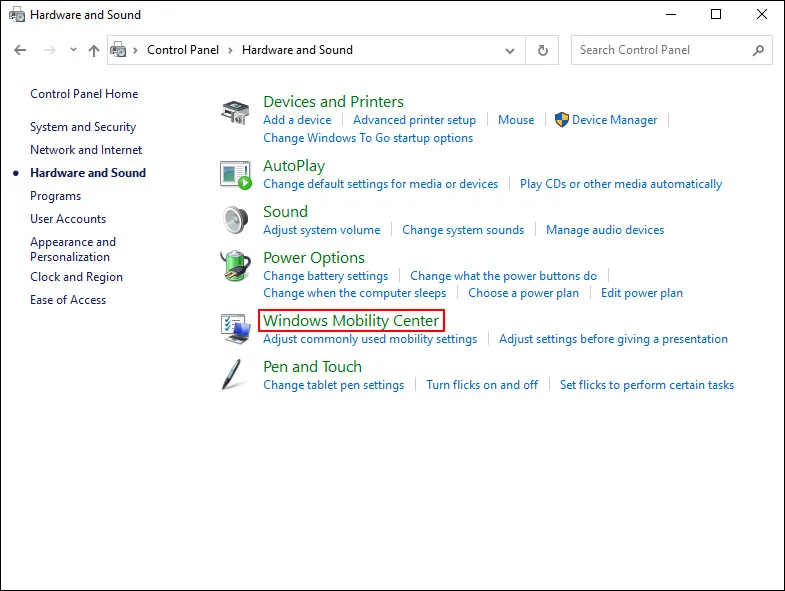
Task: Click Choose a power plan
Action: pos(523,293)
